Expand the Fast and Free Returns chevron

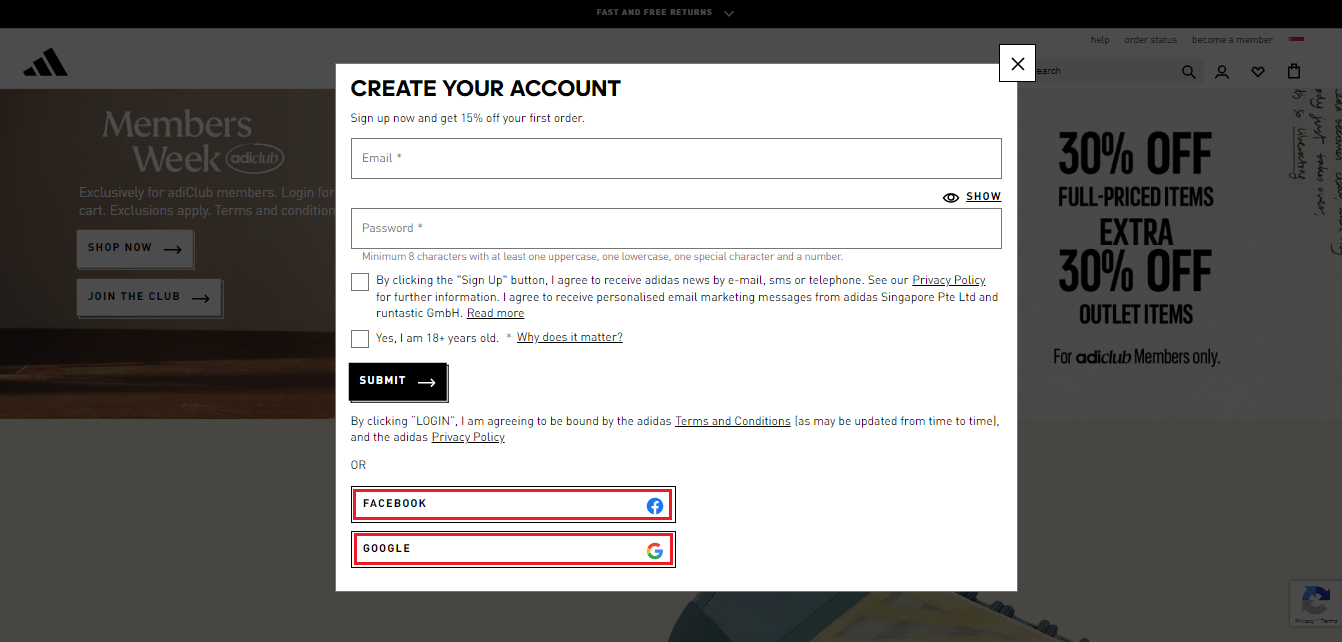point(729,13)
